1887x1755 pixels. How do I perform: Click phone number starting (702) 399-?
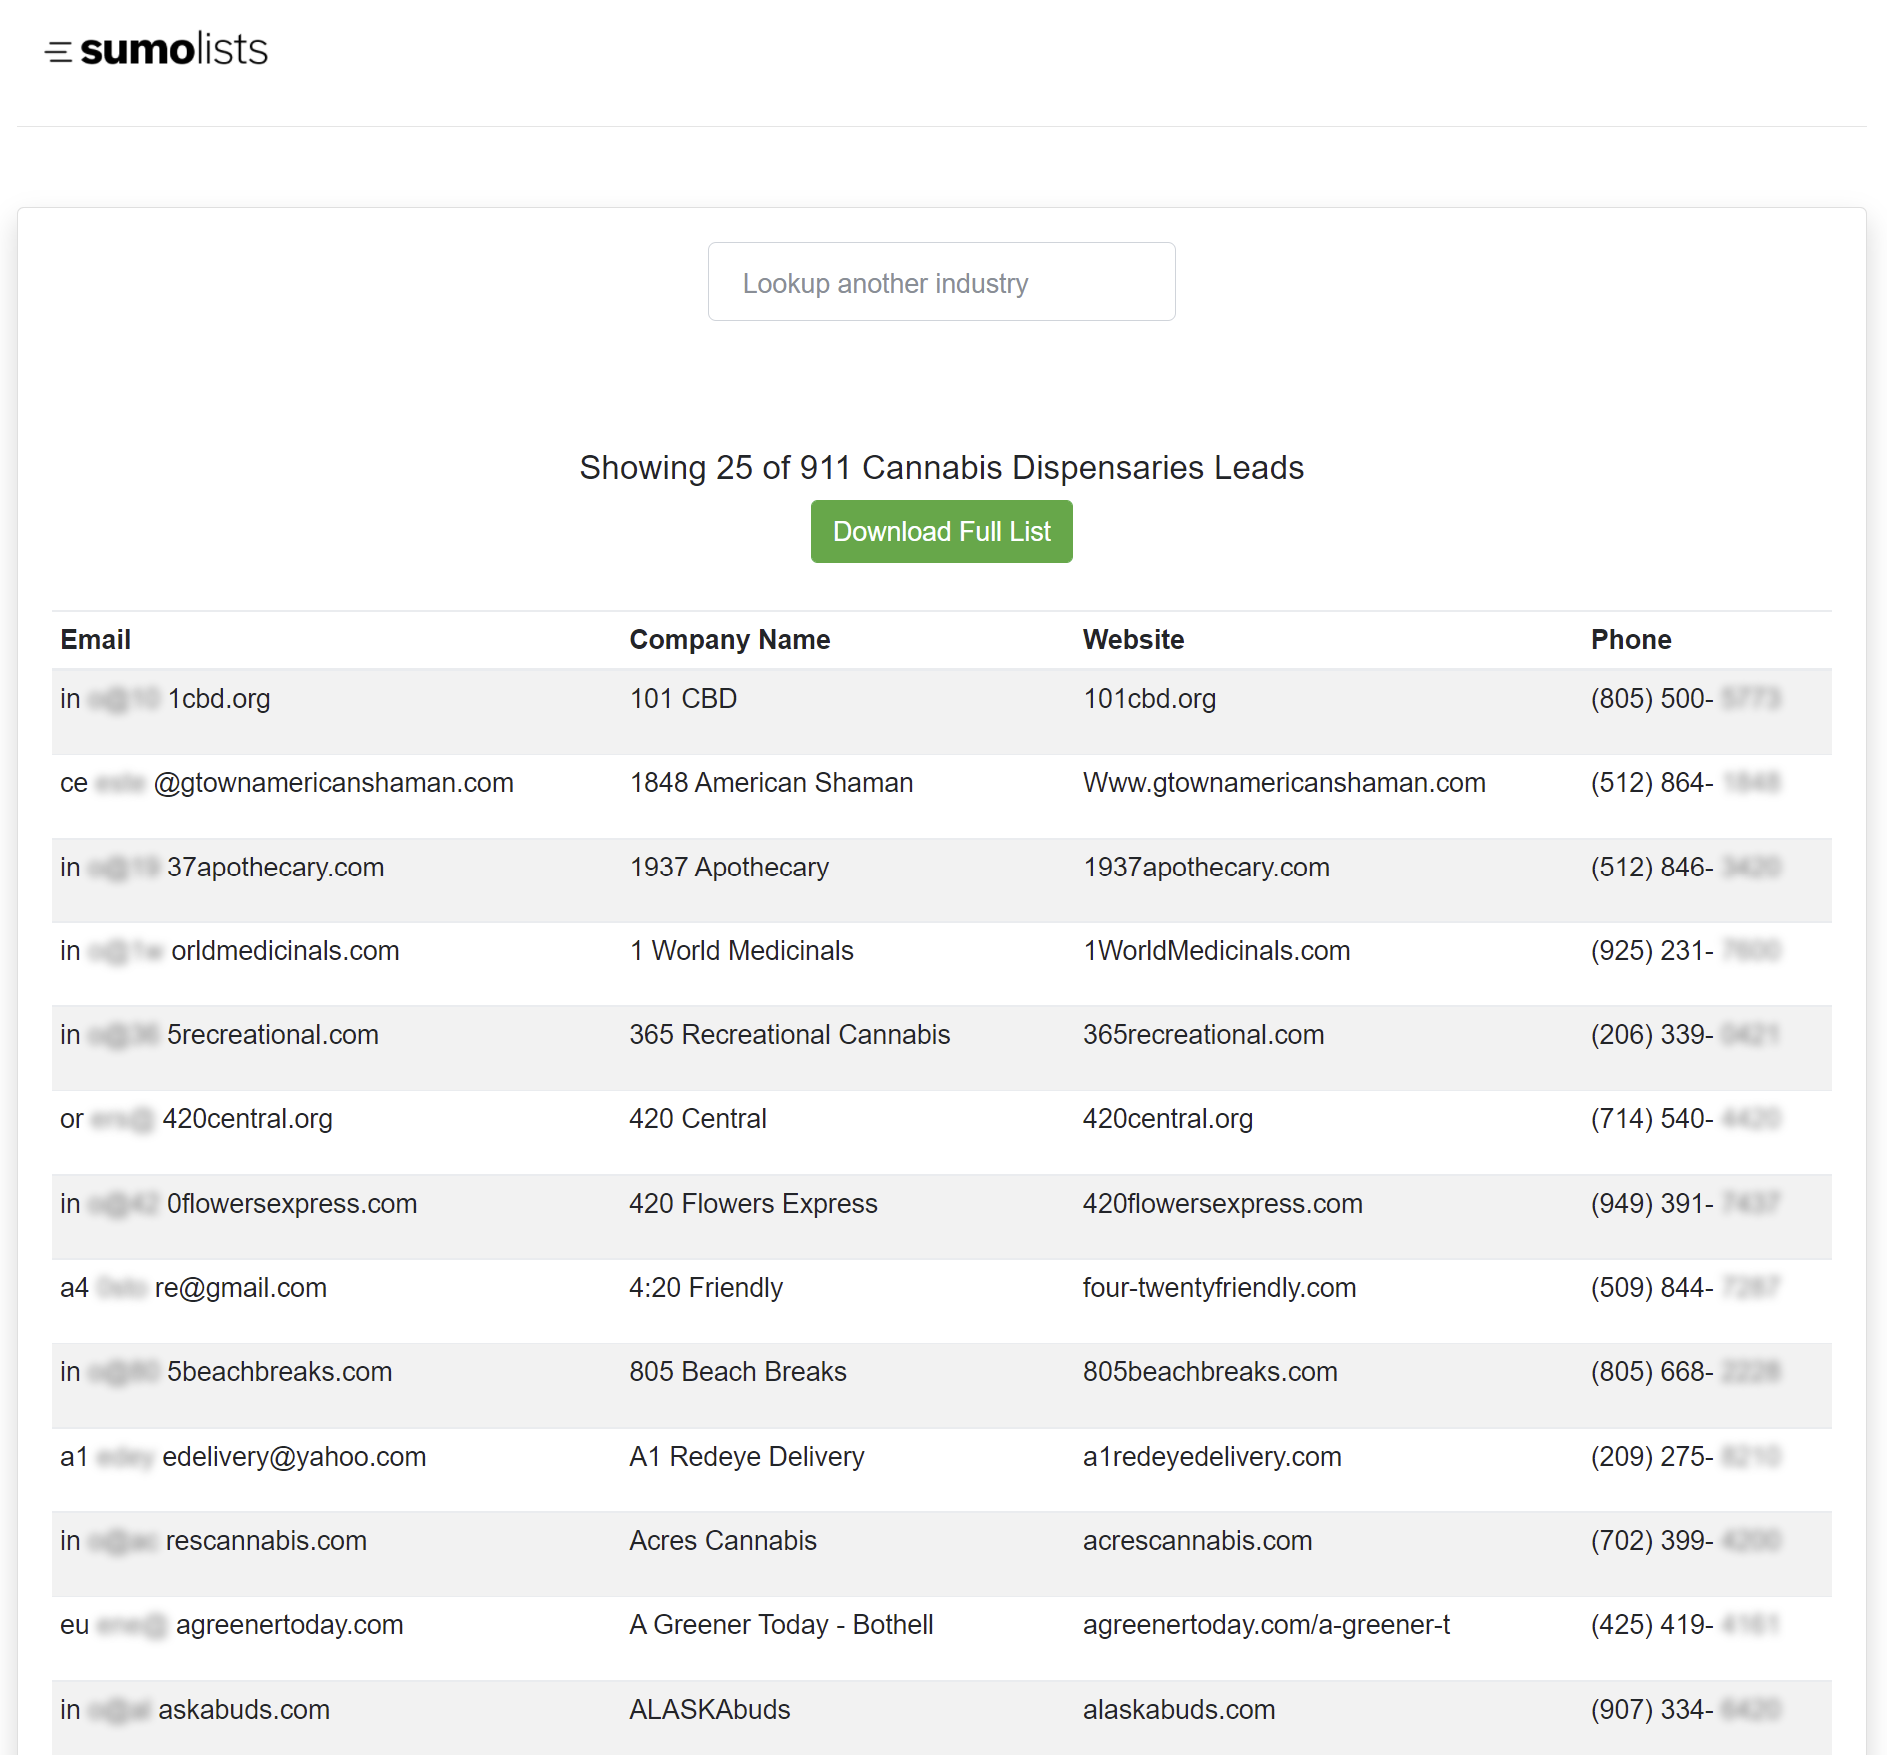(x=1685, y=1541)
